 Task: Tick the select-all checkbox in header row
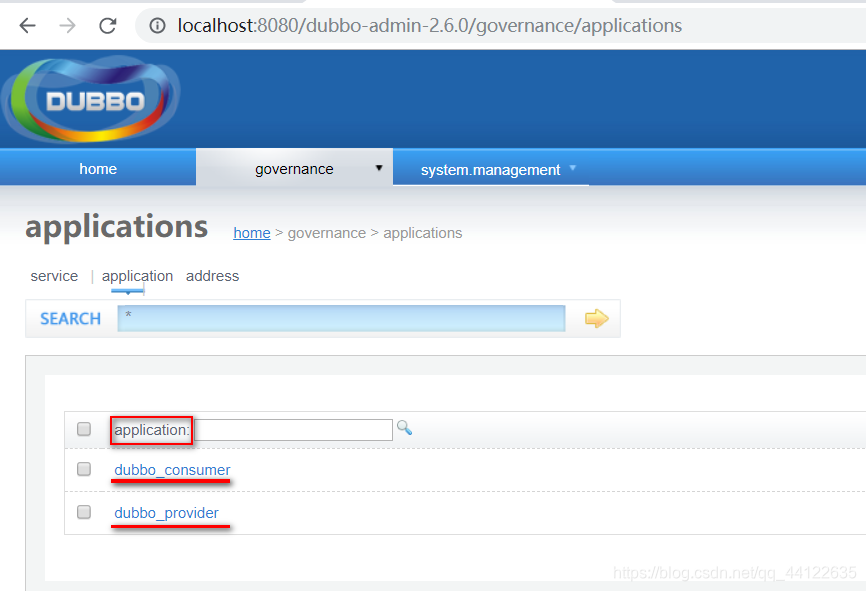coord(84,429)
